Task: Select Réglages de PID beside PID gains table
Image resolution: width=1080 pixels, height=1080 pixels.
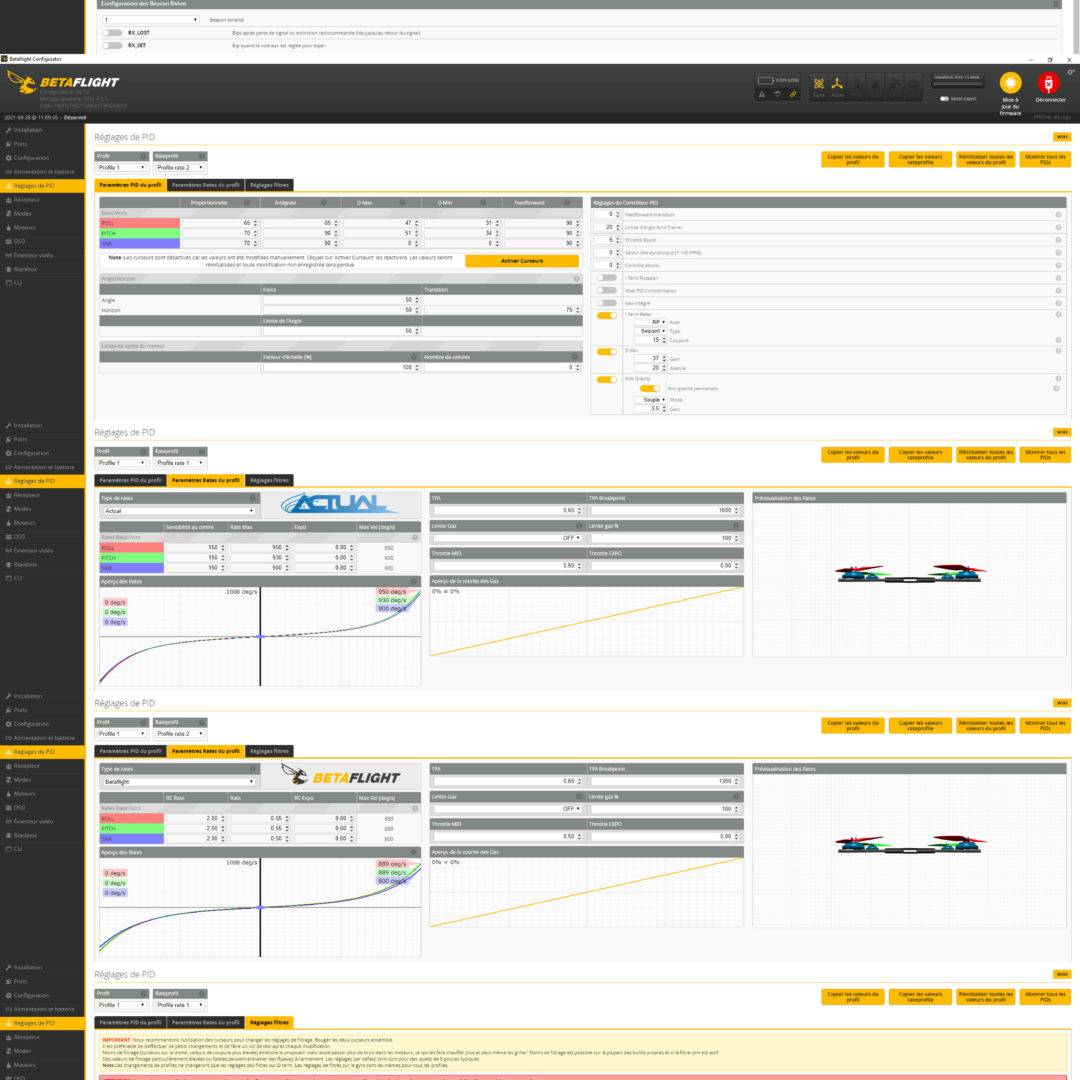Action: pyautogui.click(x=42, y=186)
